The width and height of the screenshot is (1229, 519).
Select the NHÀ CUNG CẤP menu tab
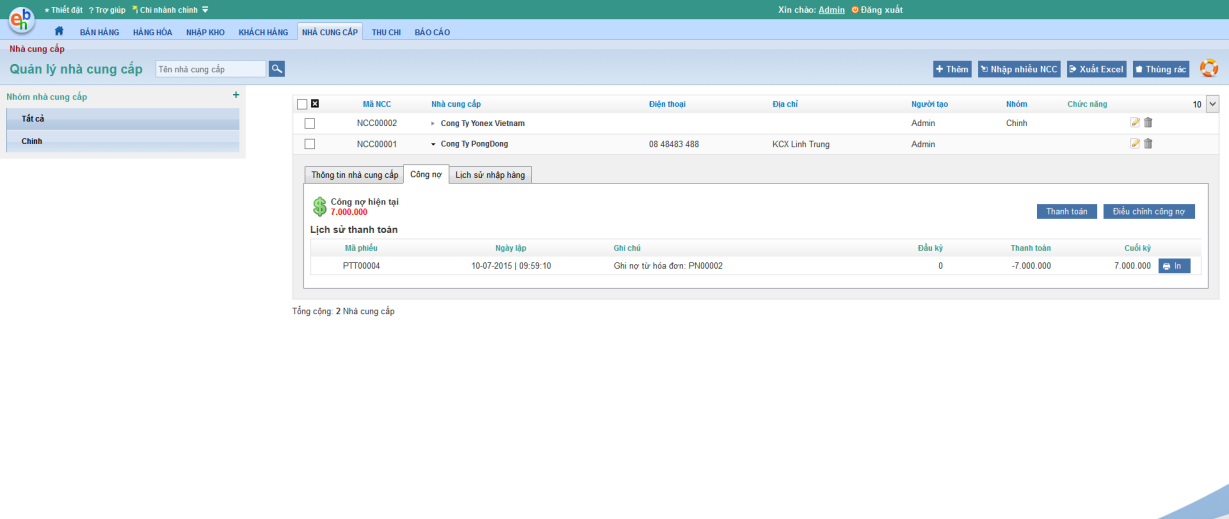tap(329, 32)
